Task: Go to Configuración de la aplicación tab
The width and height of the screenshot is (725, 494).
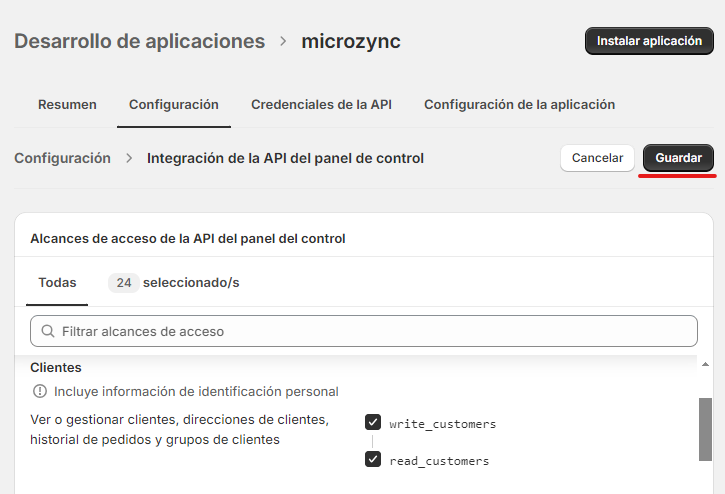Action: pos(519,104)
